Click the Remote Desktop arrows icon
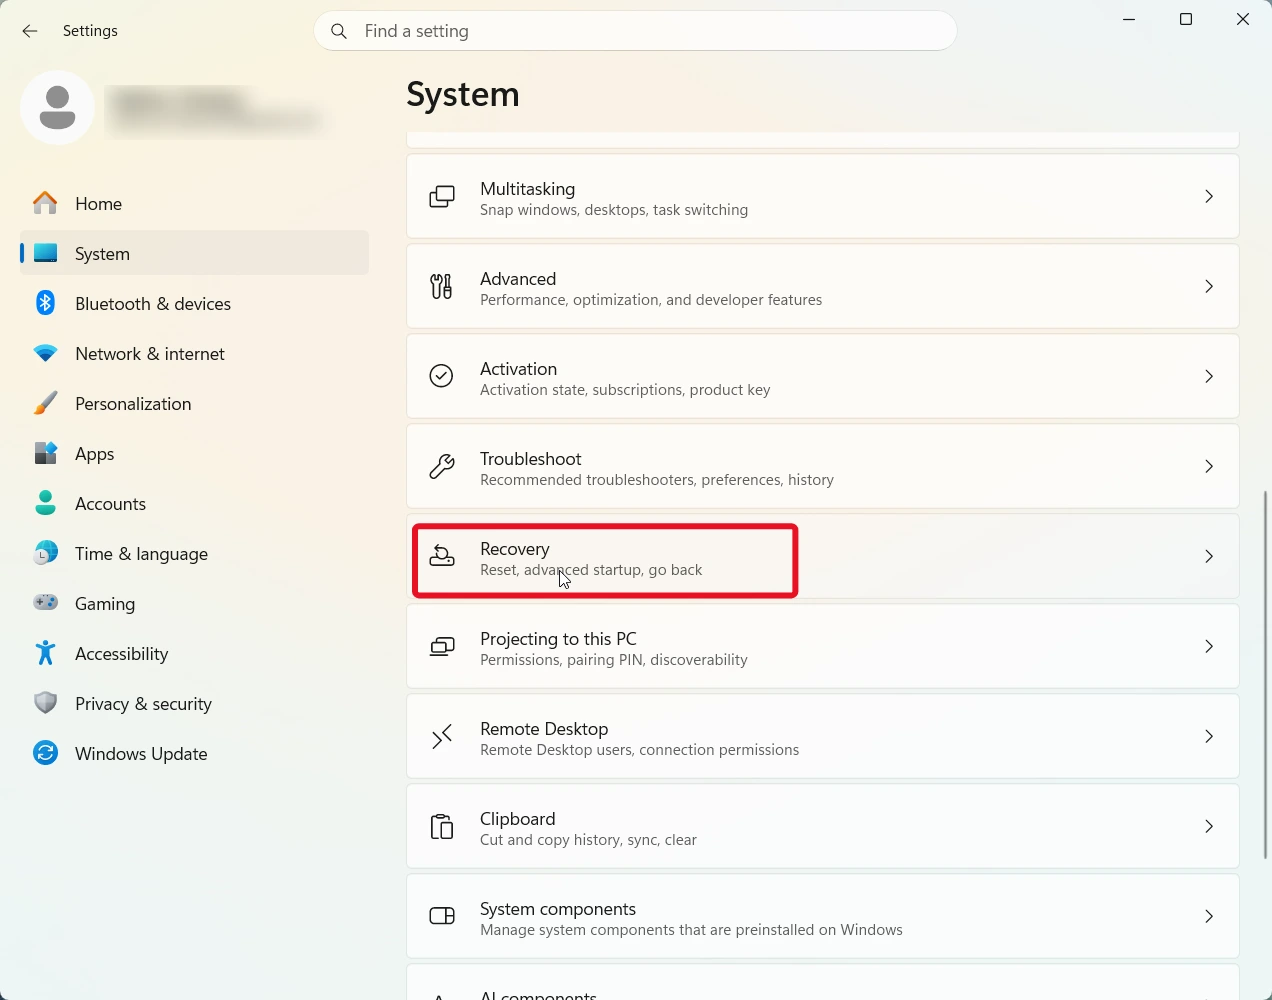This screenshot has height=1000, width=1272. pos(442,736)
